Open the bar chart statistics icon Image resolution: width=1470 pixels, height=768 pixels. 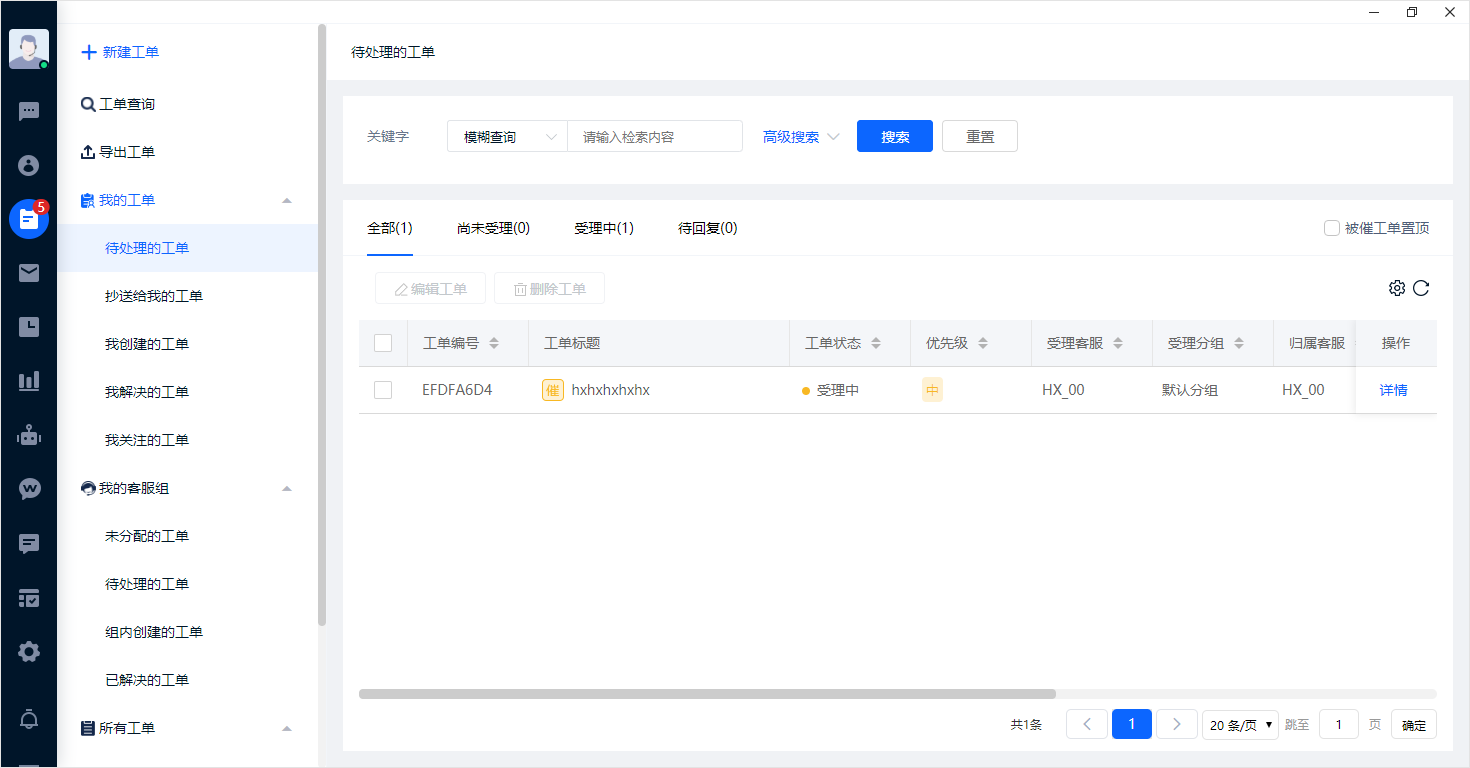pos(29,381)
